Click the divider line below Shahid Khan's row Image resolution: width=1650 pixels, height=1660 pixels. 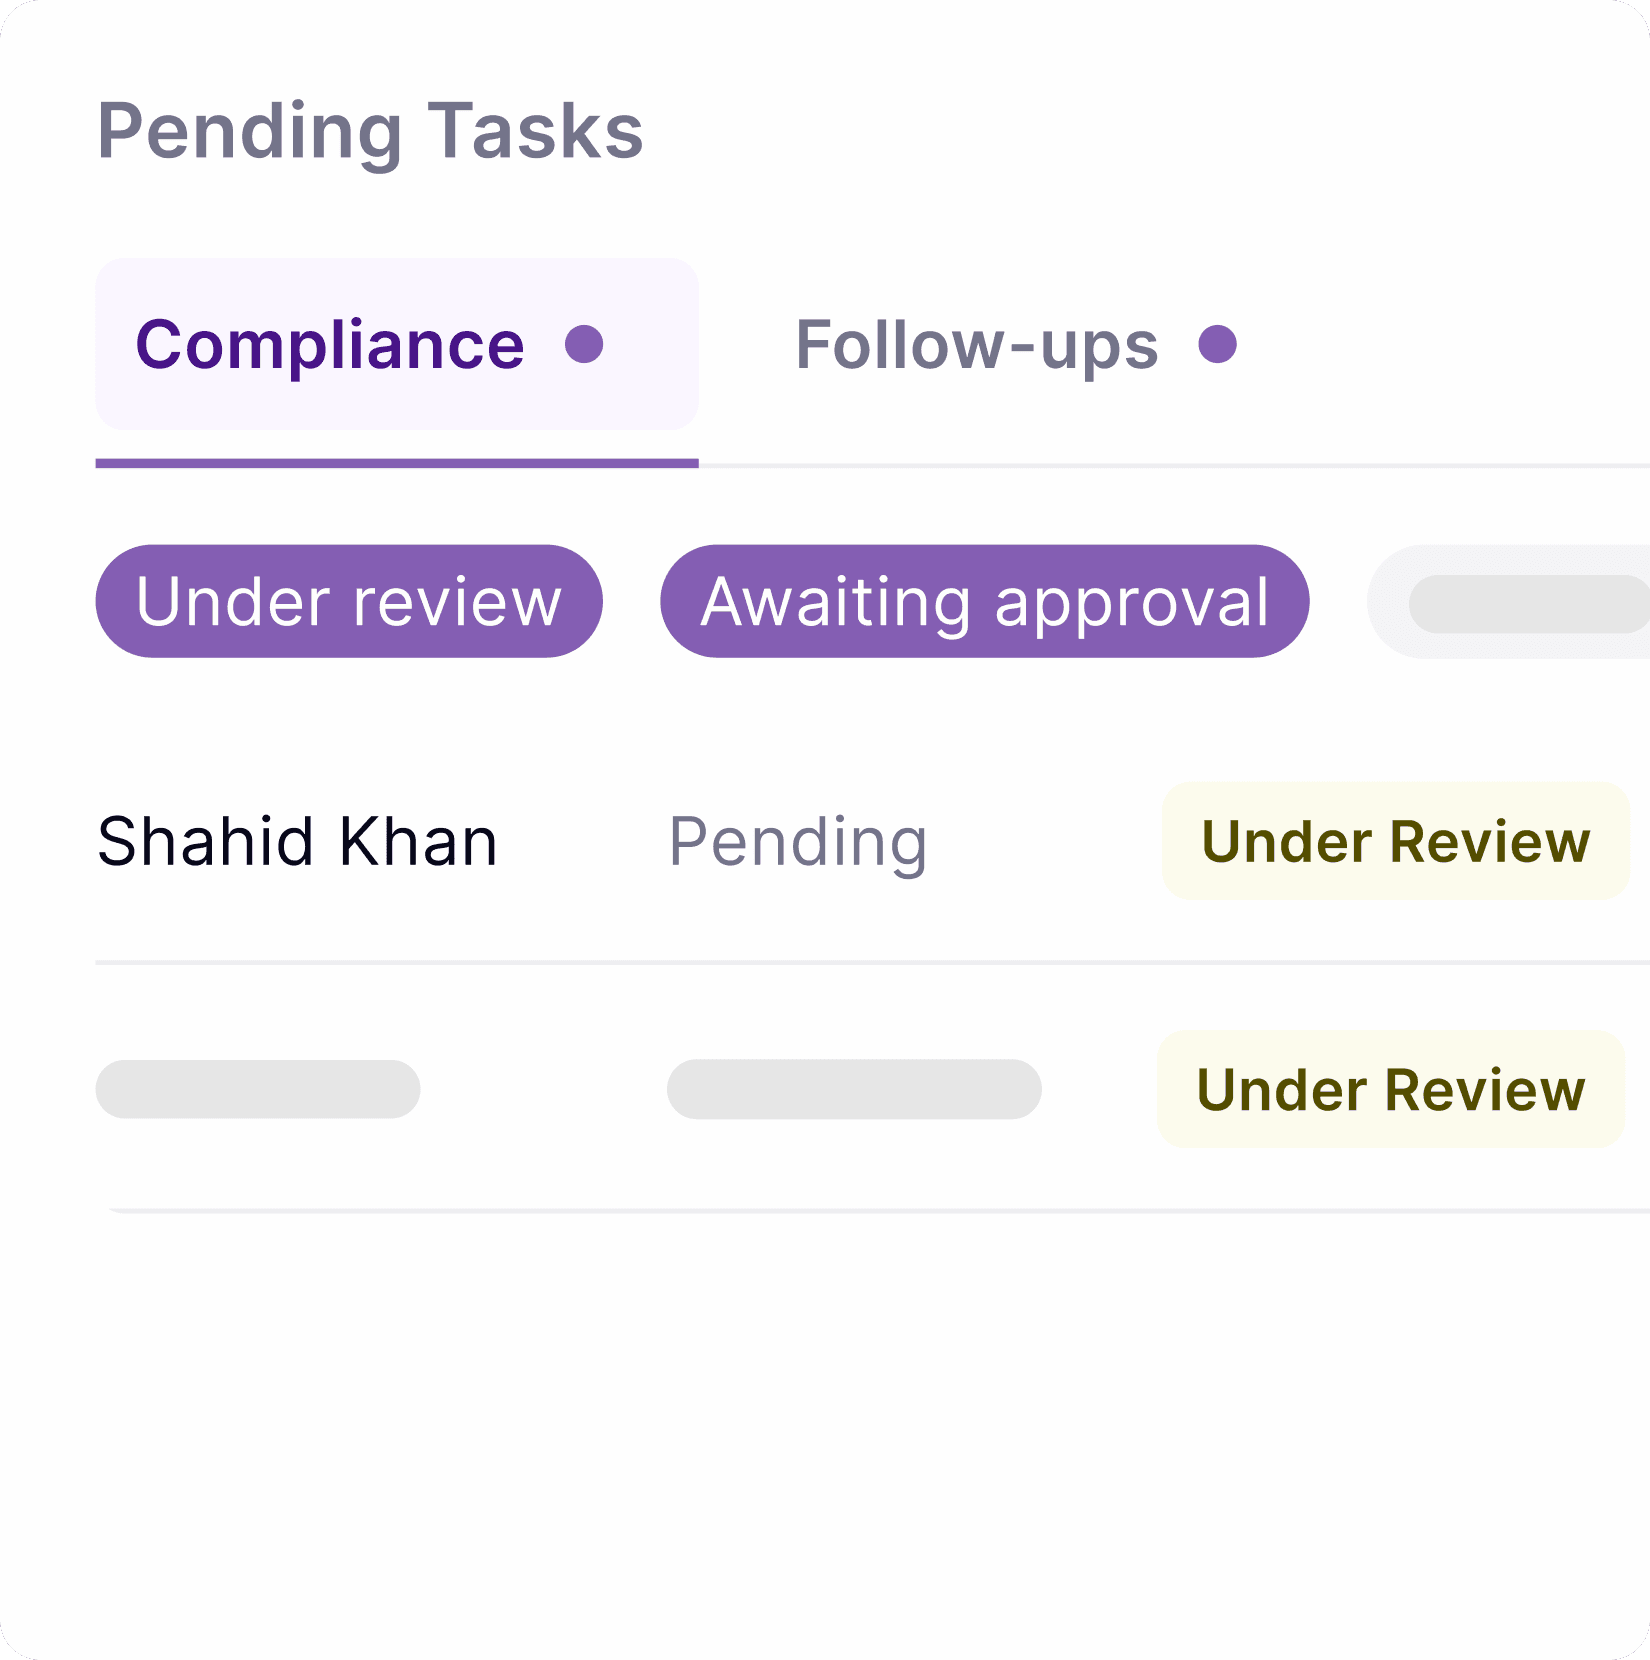coord(870,962)
